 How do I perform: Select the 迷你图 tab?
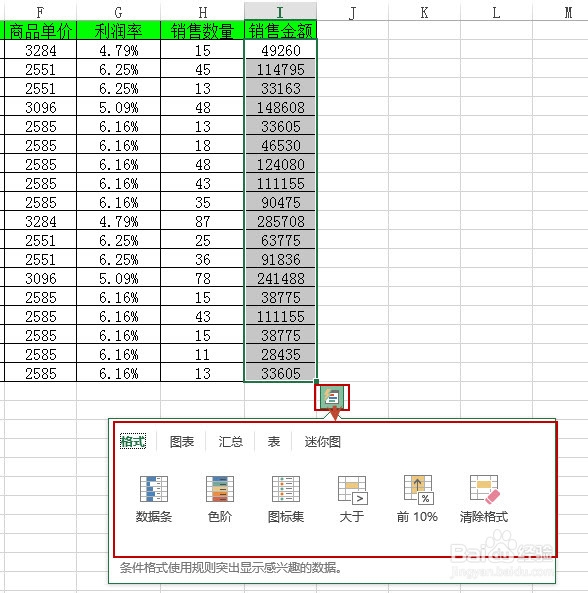click(x=323, y=441)
